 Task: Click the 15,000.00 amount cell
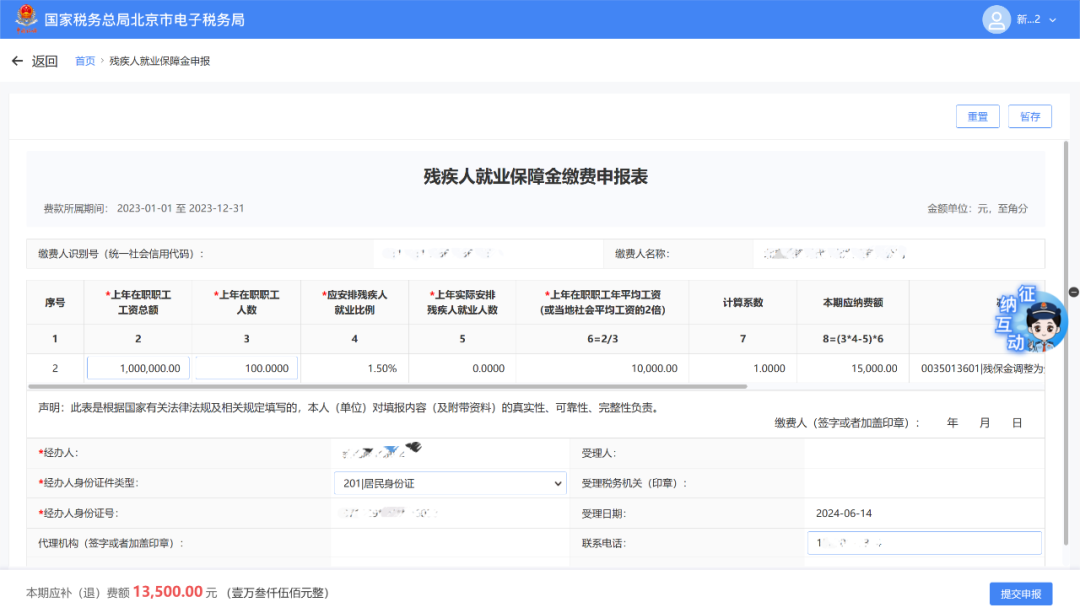coord(853,368)
